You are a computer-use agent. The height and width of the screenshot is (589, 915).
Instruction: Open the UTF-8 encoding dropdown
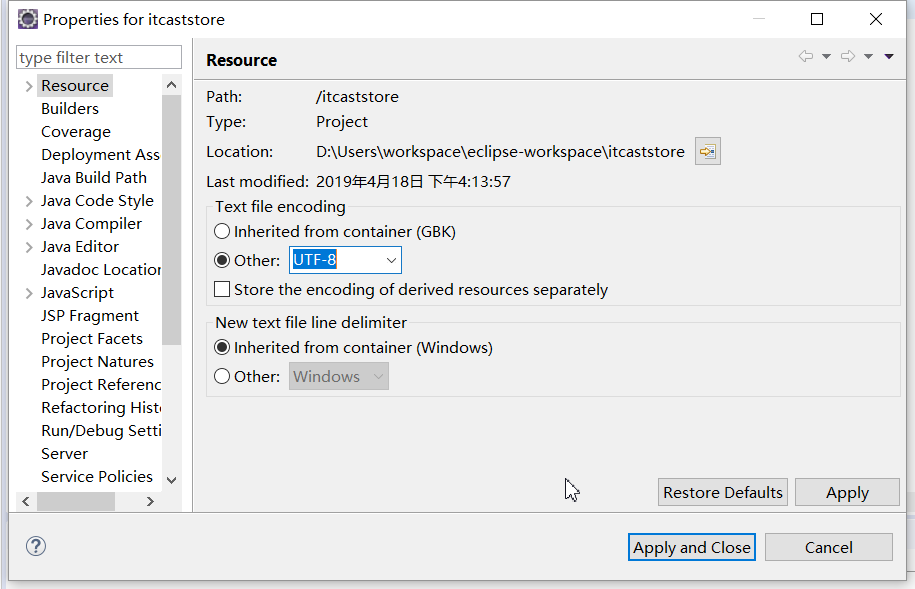tap(391, 261)
